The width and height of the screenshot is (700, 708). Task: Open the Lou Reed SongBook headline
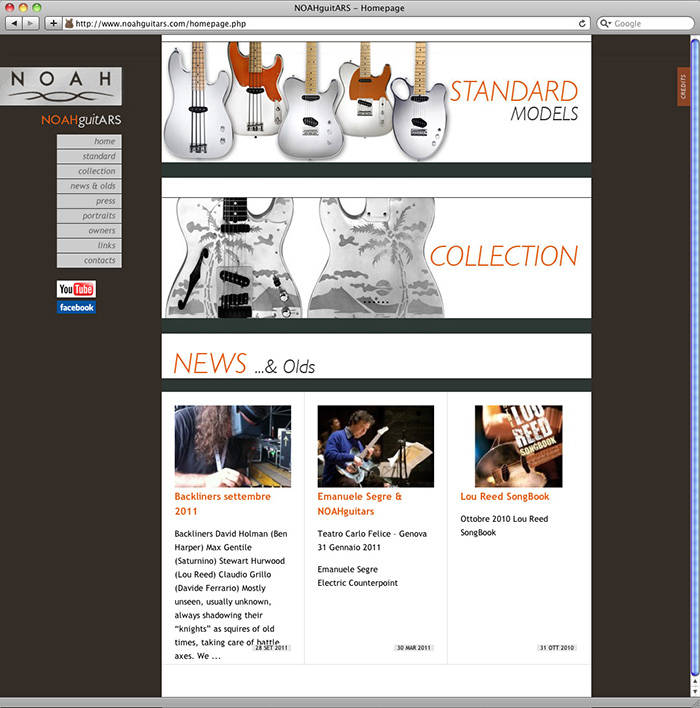pyautogui.click(x=504, y=497)
